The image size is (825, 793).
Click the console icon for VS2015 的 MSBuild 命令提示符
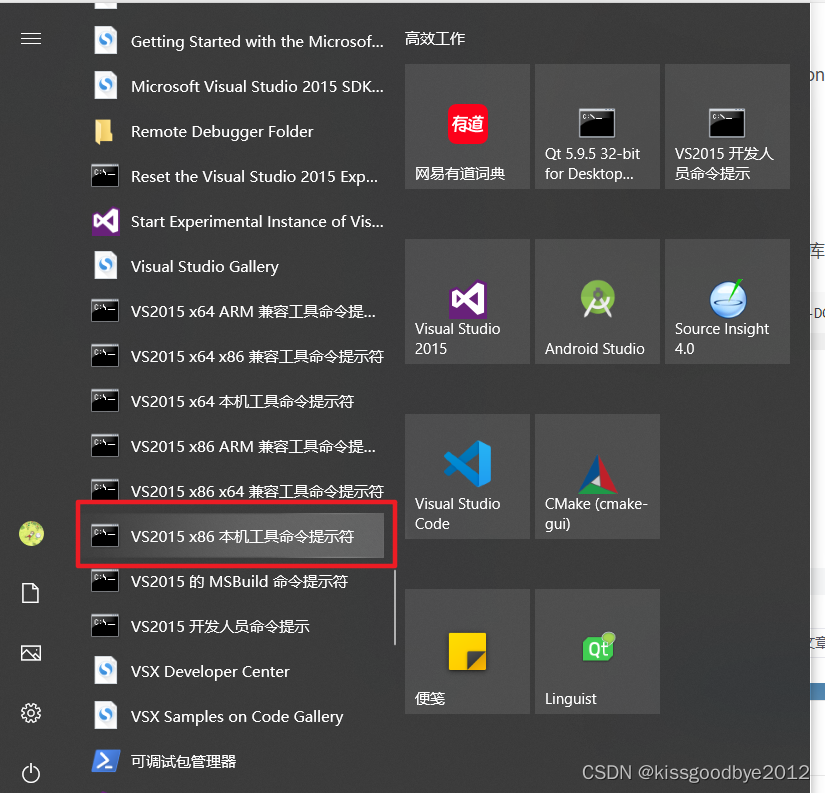[x=105, y=581]
